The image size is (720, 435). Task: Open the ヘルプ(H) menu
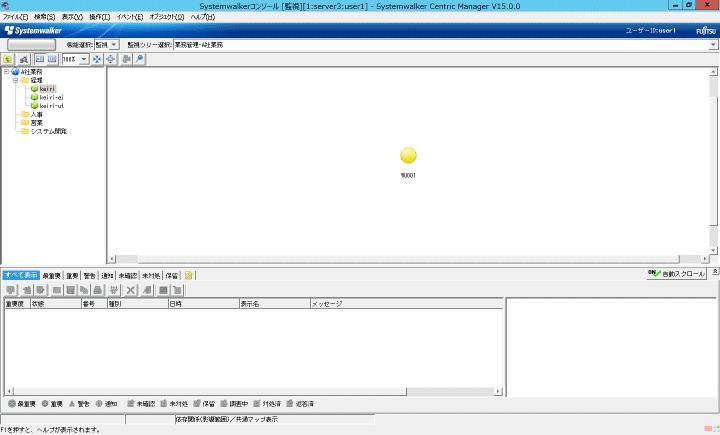coord(202,17)
